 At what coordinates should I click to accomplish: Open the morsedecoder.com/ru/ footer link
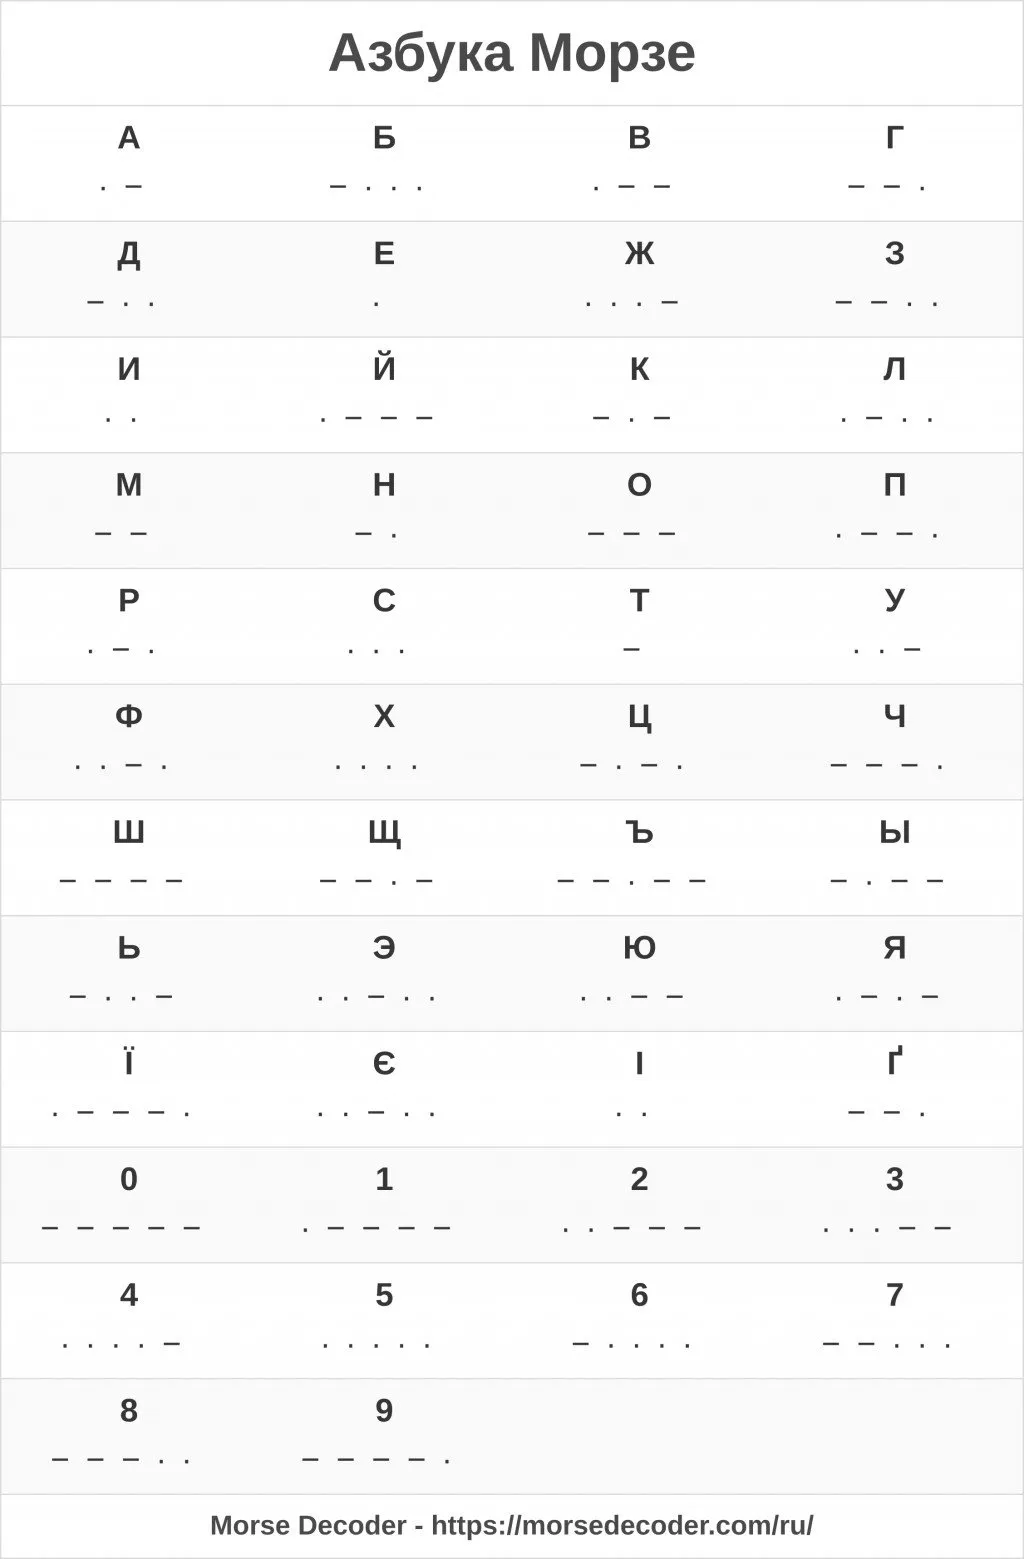(622, 1526)
